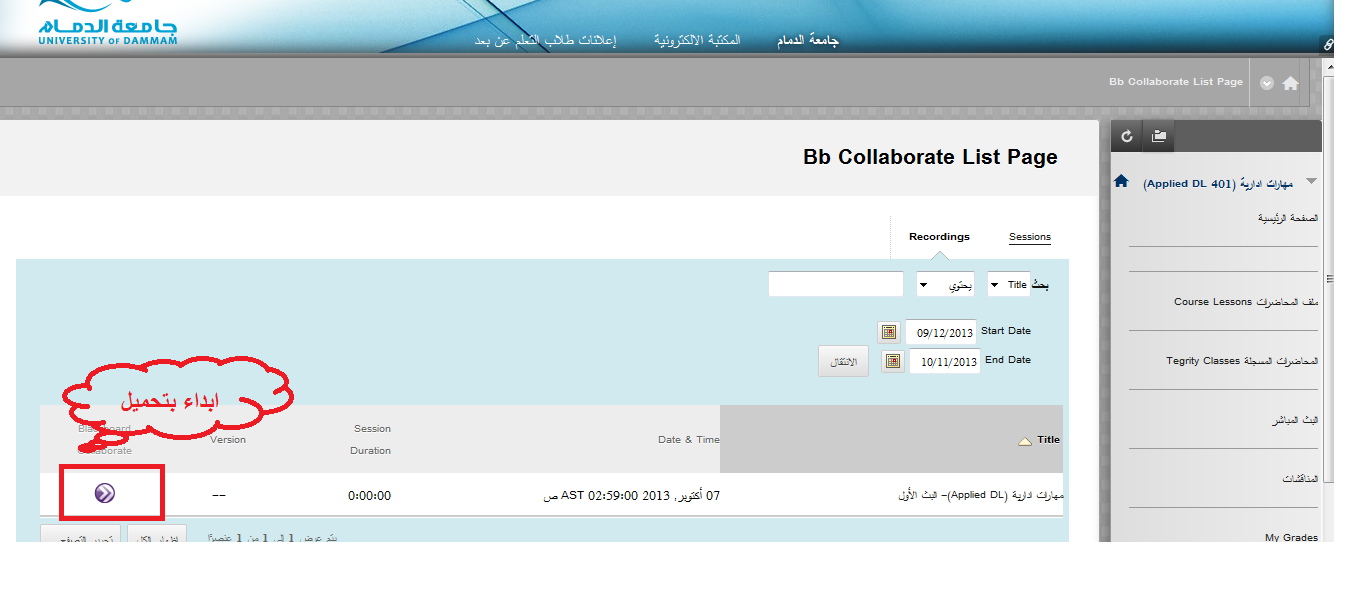The image size is (1360, 615).
Task: Open إعلانات طلاب التعلم عن بعد menu item
Action: (545, 41)
